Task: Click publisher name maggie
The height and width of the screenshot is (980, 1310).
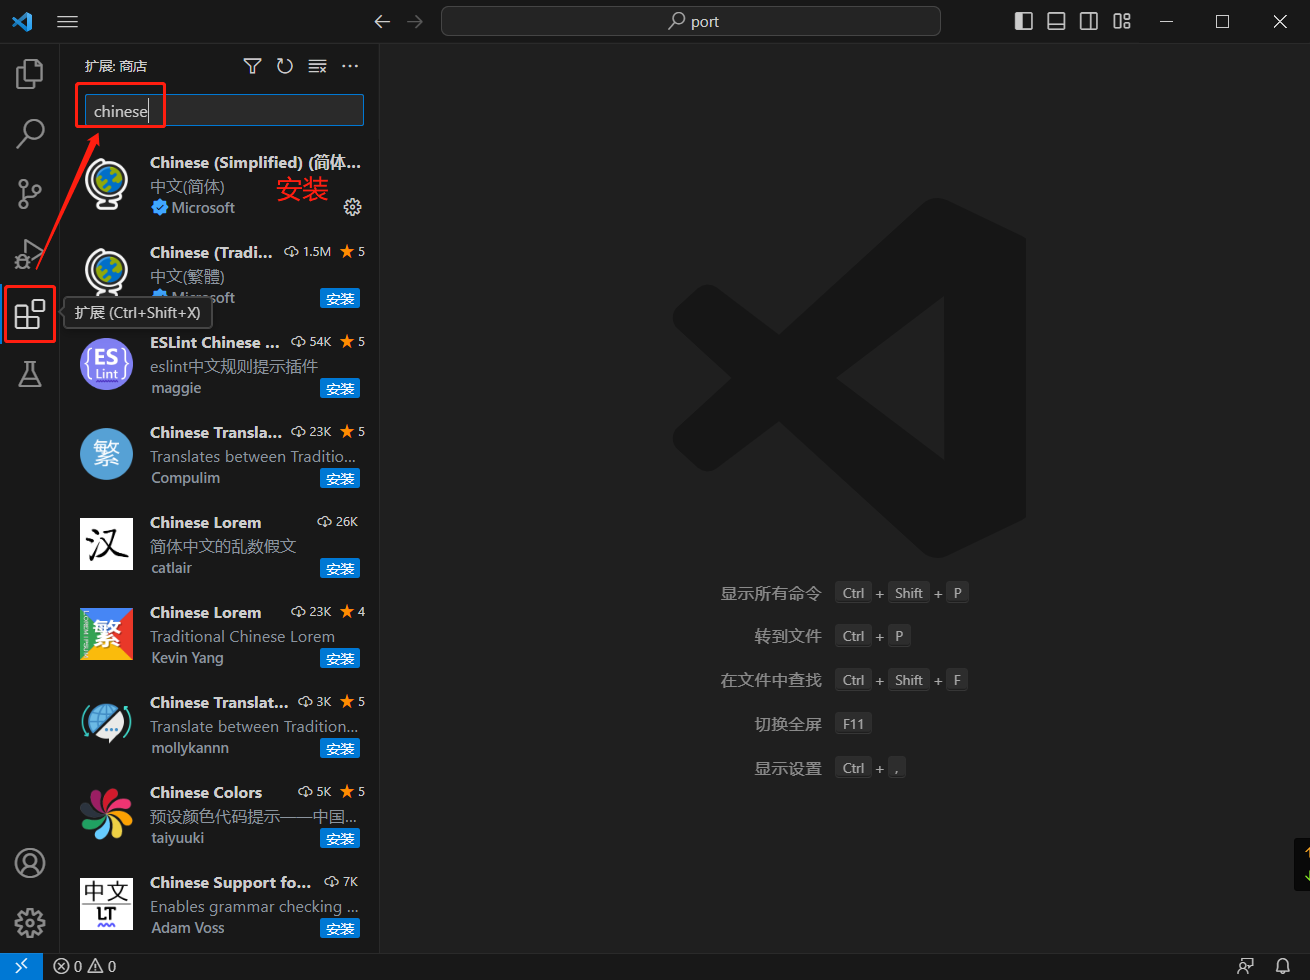Action: pyautogui.click(x=176, y=388)
